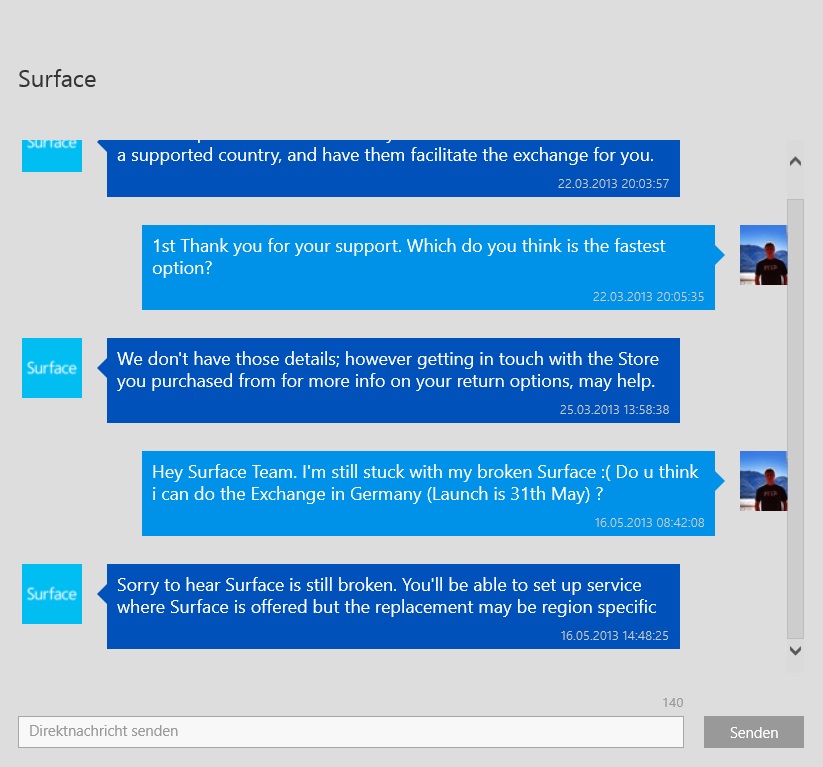Focus the "Direktnachricht senden" input field
Screen dimensions: 823x767
coord(350,732)
